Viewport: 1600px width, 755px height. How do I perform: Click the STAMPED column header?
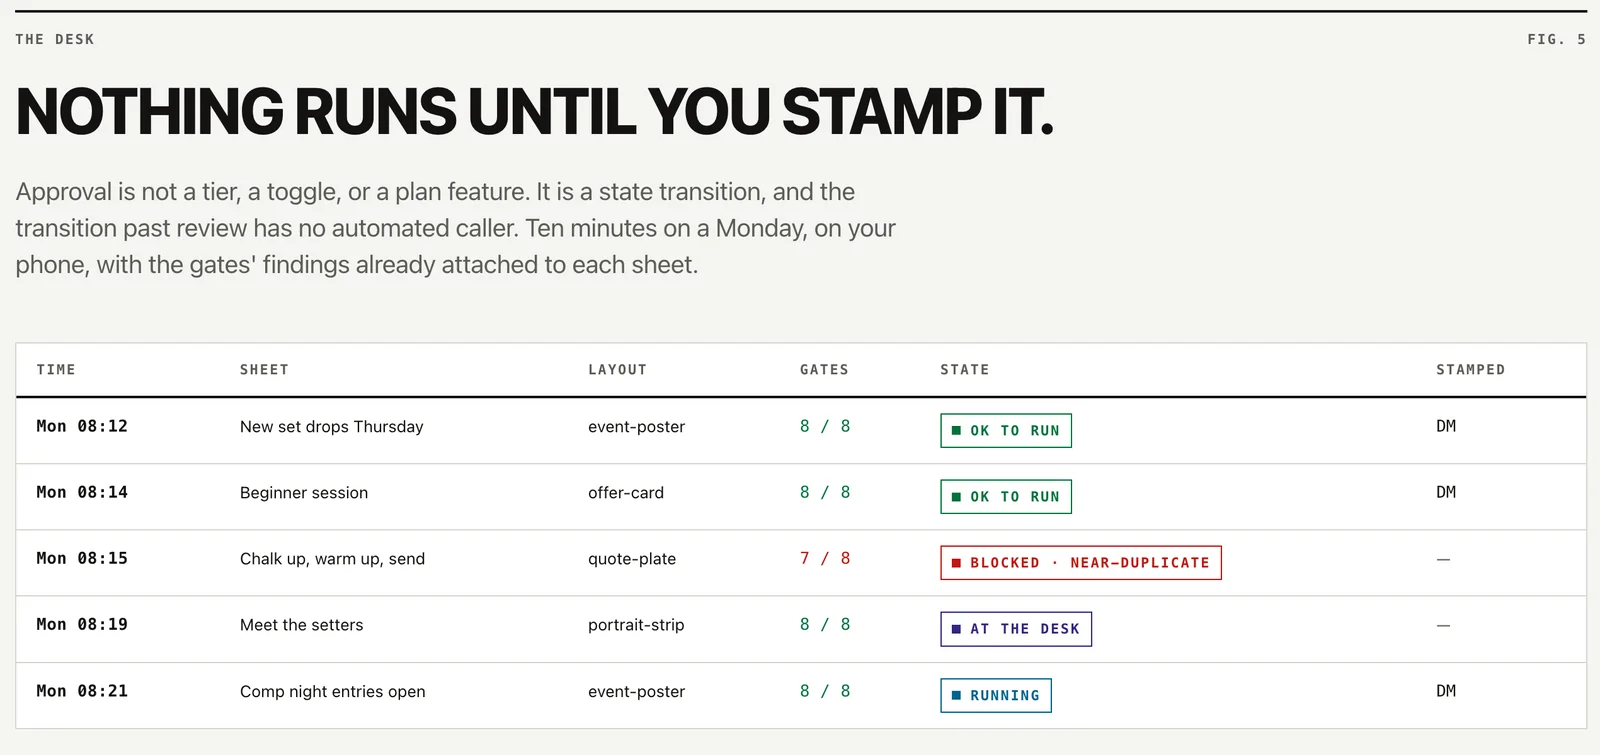click(x=1470, y=370)
